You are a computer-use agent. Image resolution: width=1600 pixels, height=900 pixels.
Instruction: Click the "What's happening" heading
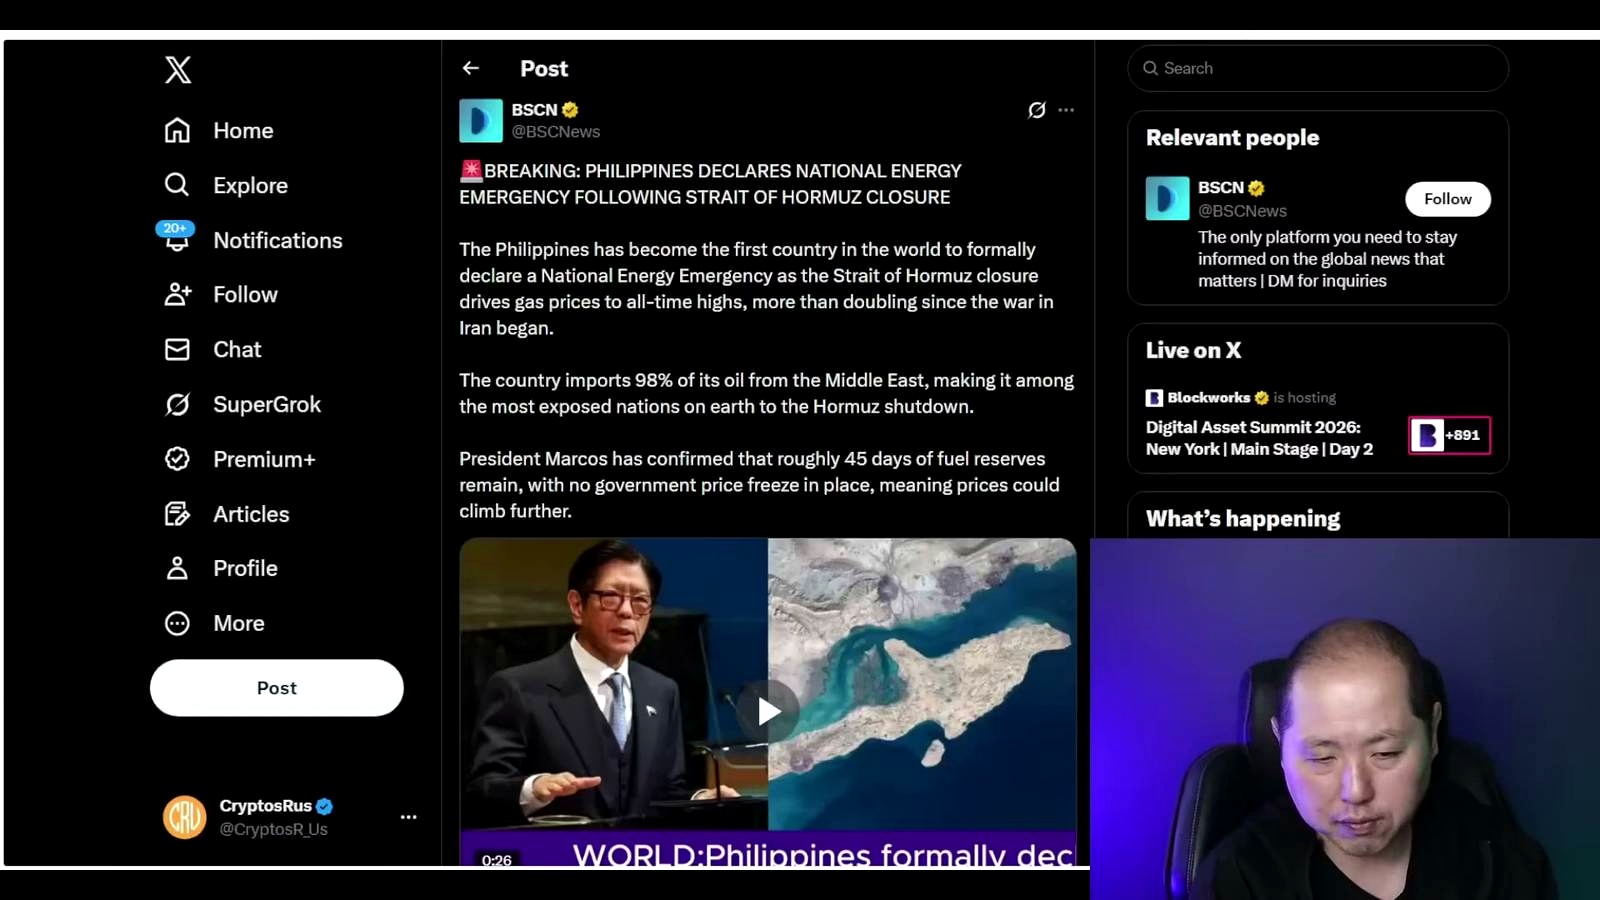point(1243,518)
